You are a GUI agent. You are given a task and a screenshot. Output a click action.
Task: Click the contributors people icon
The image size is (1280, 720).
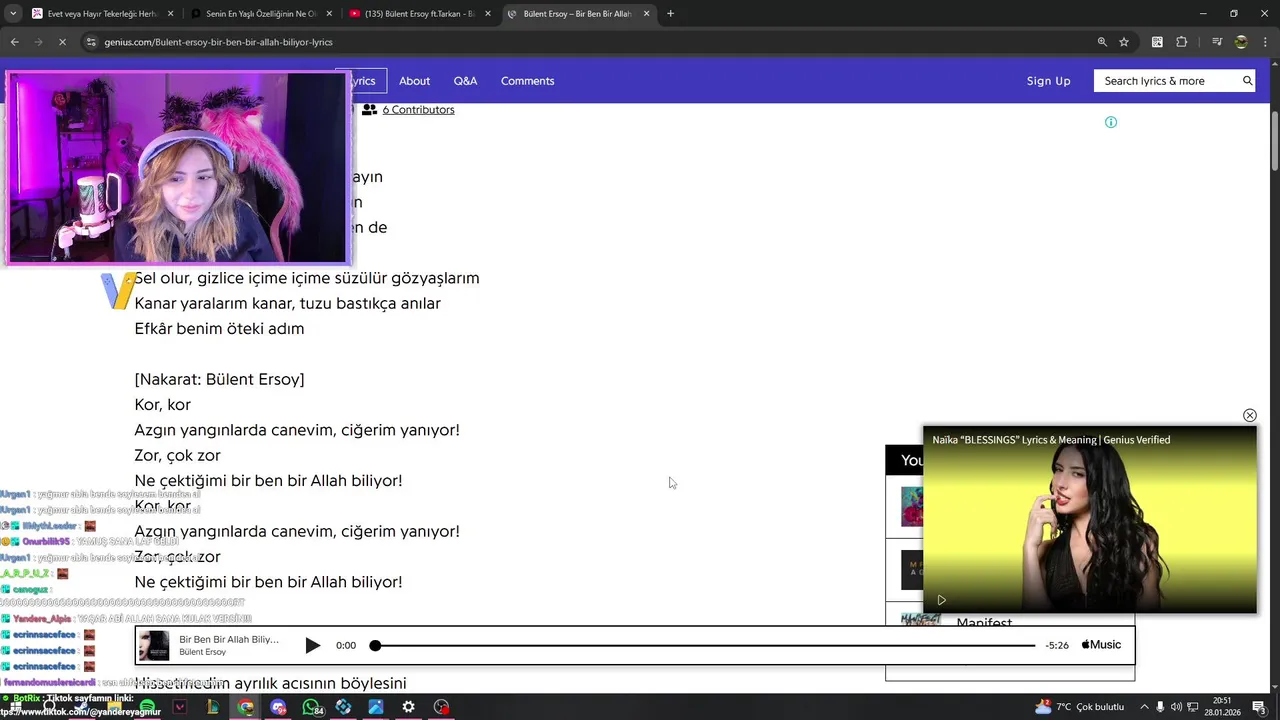tap(369, 110)
